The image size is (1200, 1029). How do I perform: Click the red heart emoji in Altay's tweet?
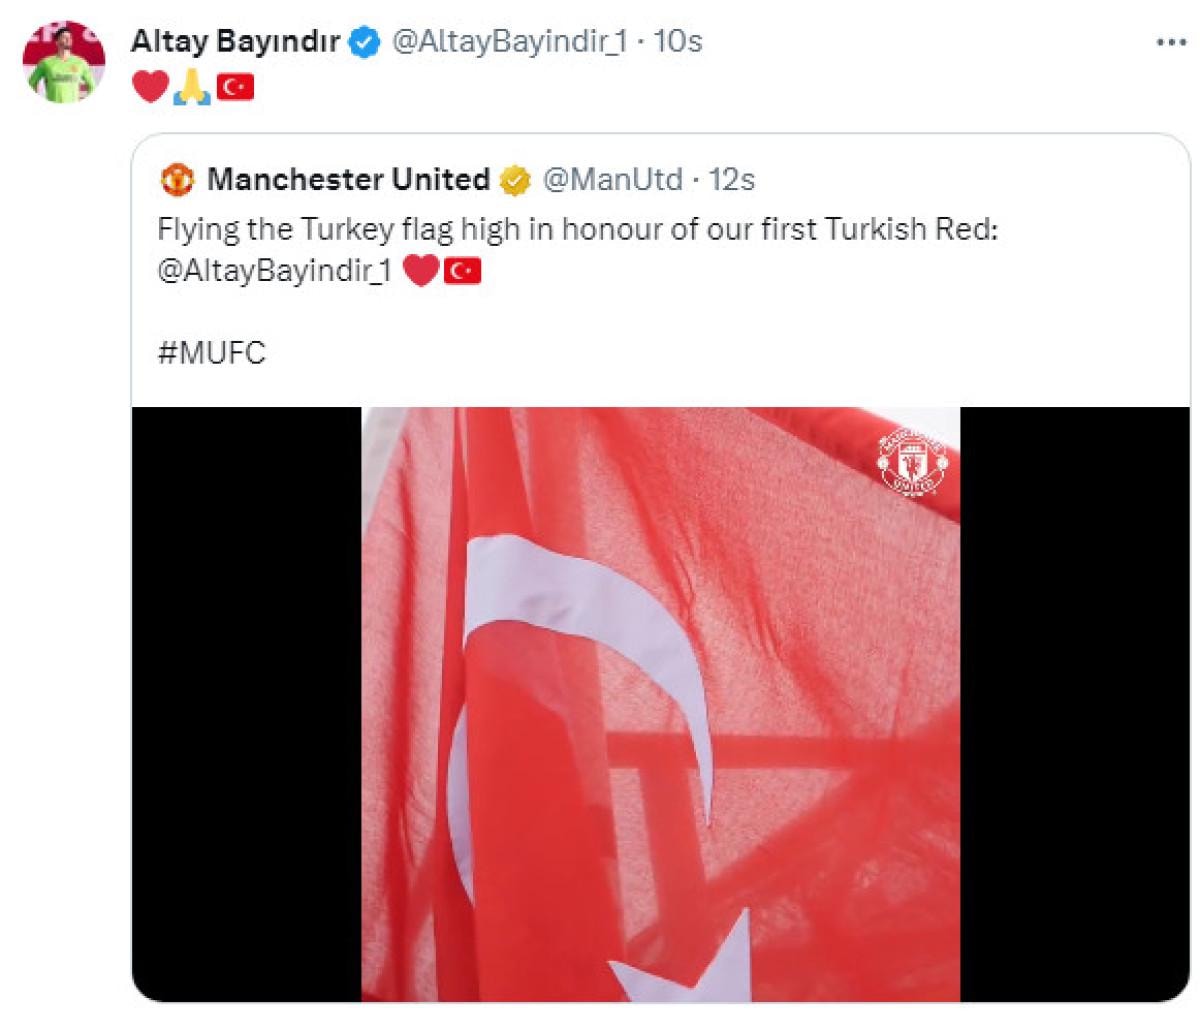pos(150,88)
